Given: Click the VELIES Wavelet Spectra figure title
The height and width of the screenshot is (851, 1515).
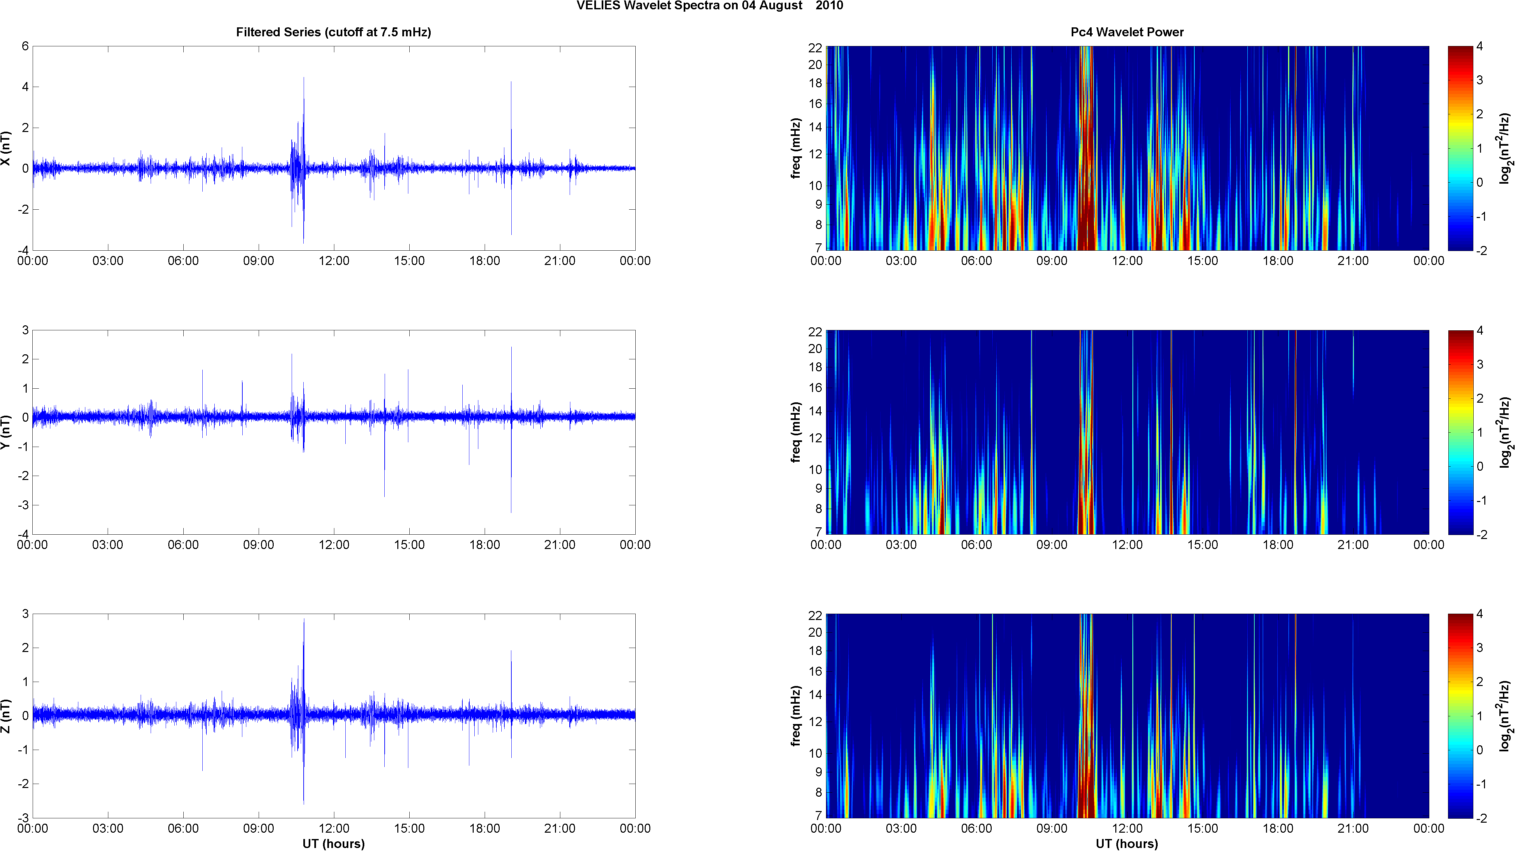Looking at the screenshot, I should coord(709,6).
